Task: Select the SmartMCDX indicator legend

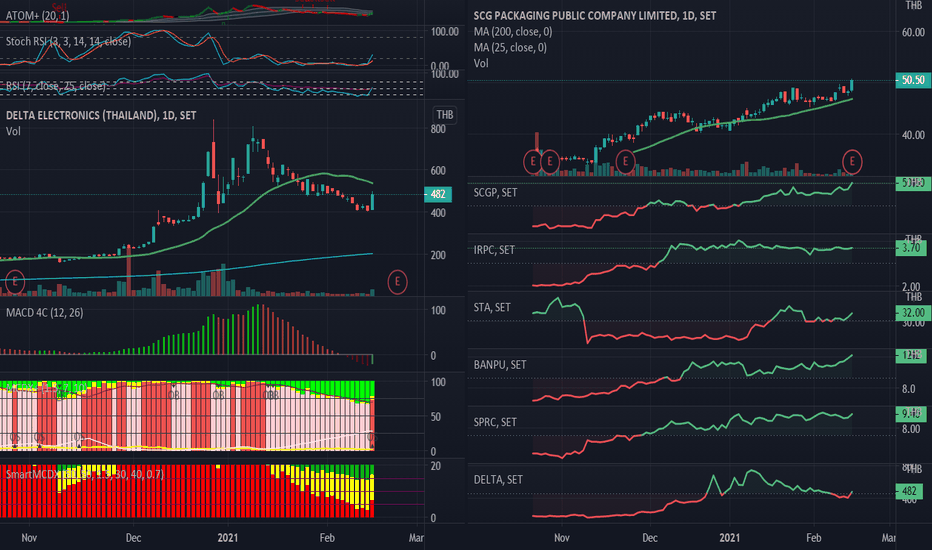Action: 85,474
